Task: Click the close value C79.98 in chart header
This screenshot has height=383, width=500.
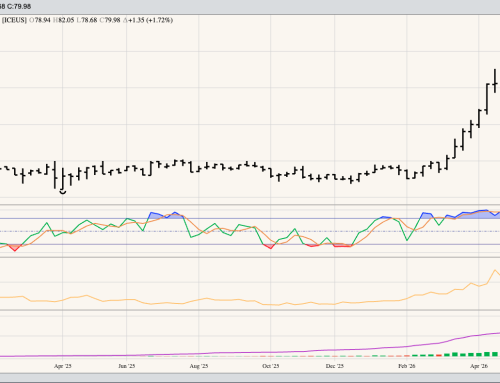Action: pos(110,20)
